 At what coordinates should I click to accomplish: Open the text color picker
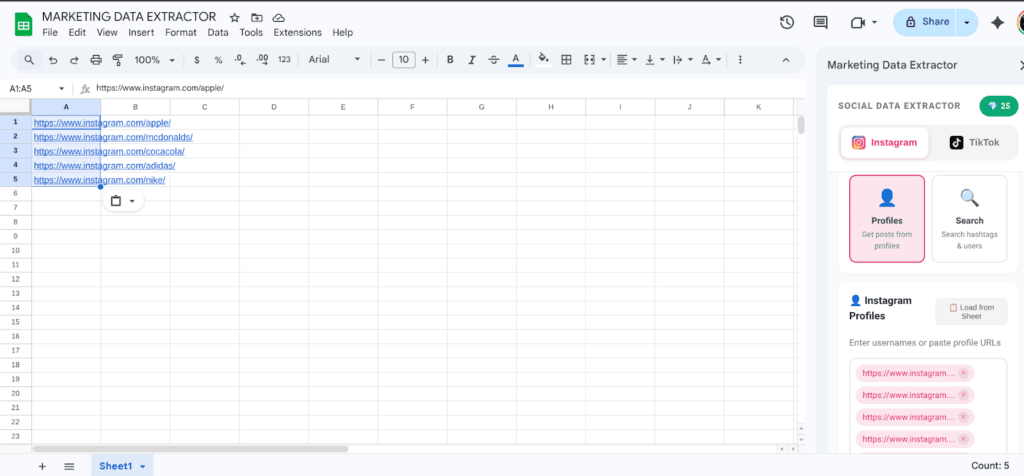coord(515,60)
